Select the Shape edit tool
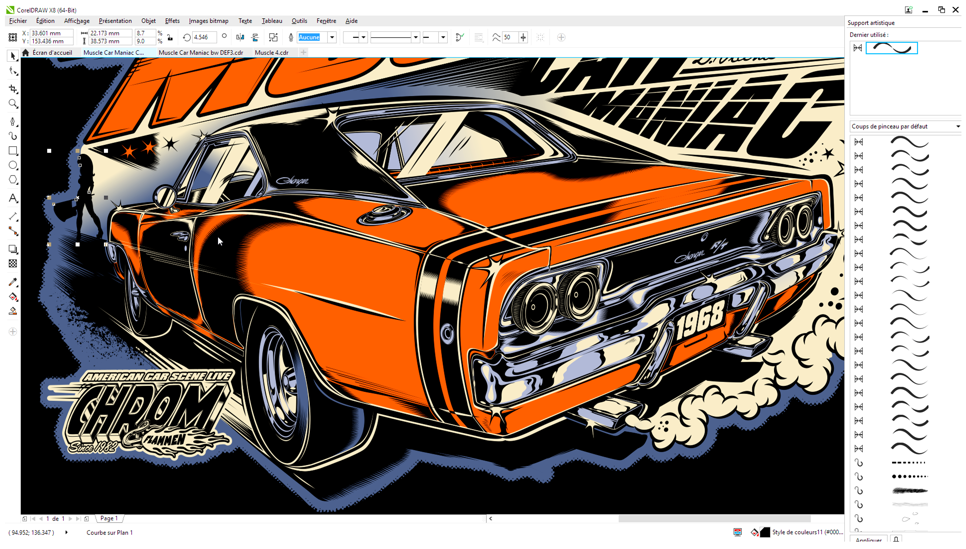966x549 pixels. [x=13, y=72]
